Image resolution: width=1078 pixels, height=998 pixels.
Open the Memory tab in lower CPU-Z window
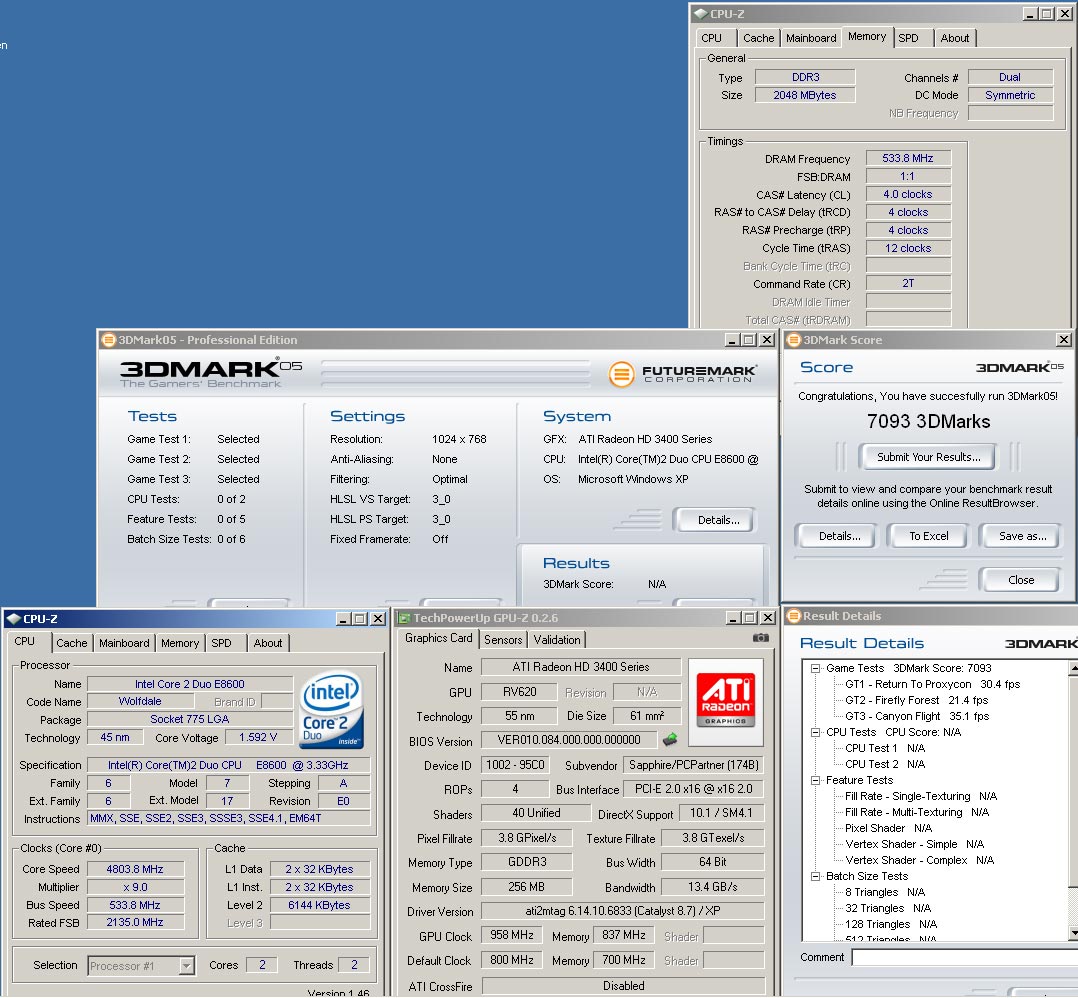180,643
